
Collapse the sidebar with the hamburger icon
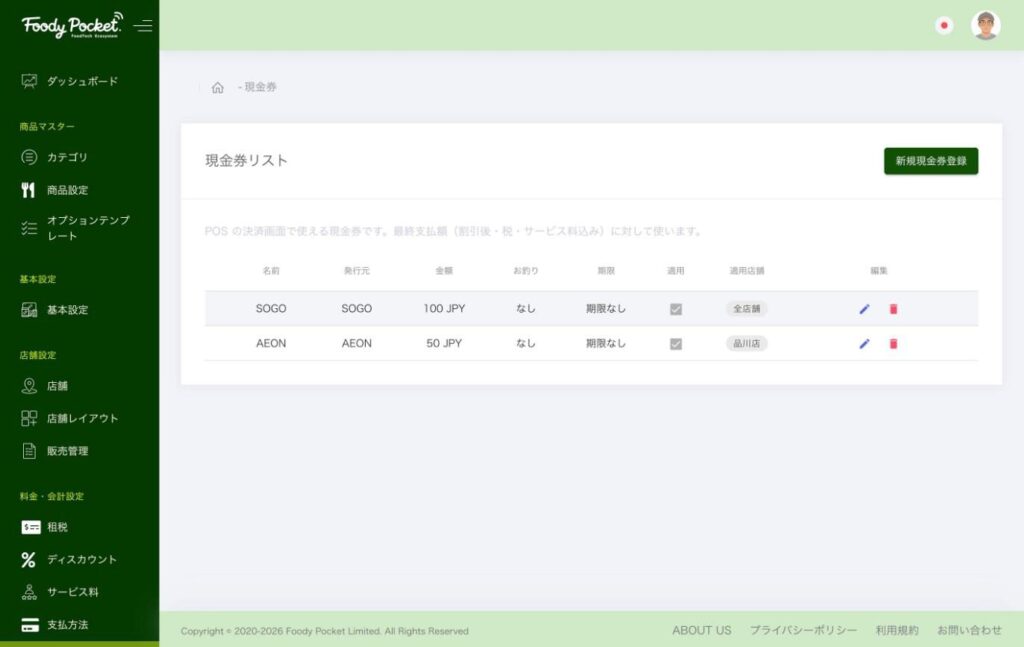[x=143, y=25]
